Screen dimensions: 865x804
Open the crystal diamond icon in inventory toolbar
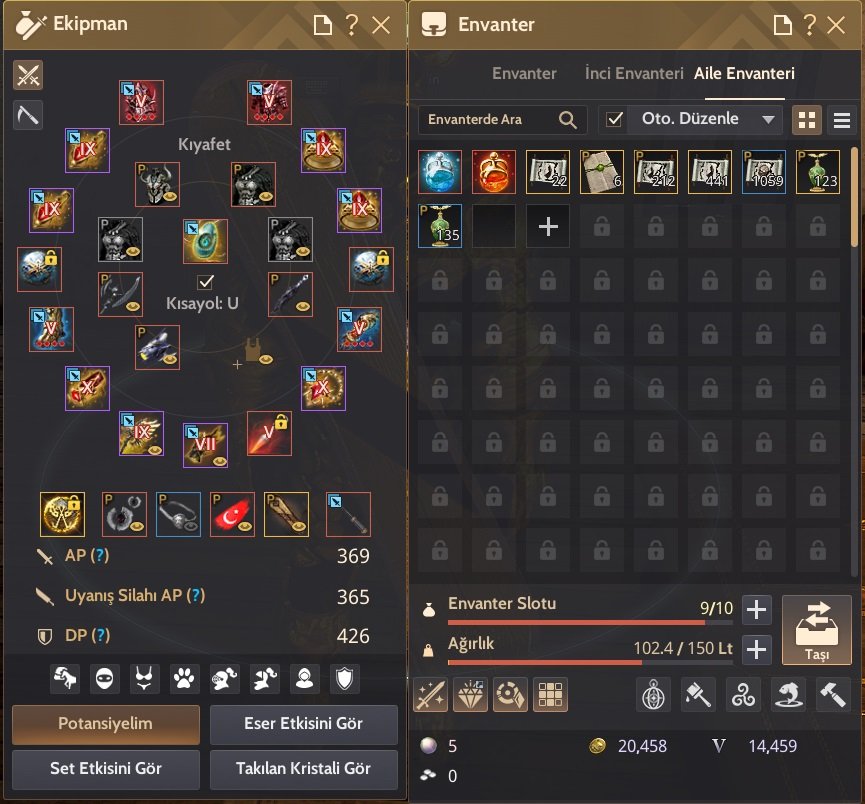tap(471, 694)
